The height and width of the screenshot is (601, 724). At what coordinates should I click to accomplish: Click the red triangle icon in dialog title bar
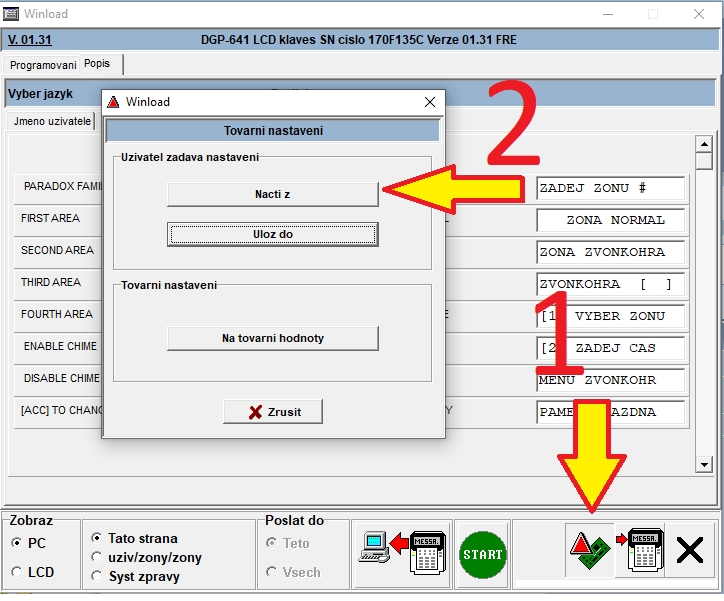click(x=114, y=102)
